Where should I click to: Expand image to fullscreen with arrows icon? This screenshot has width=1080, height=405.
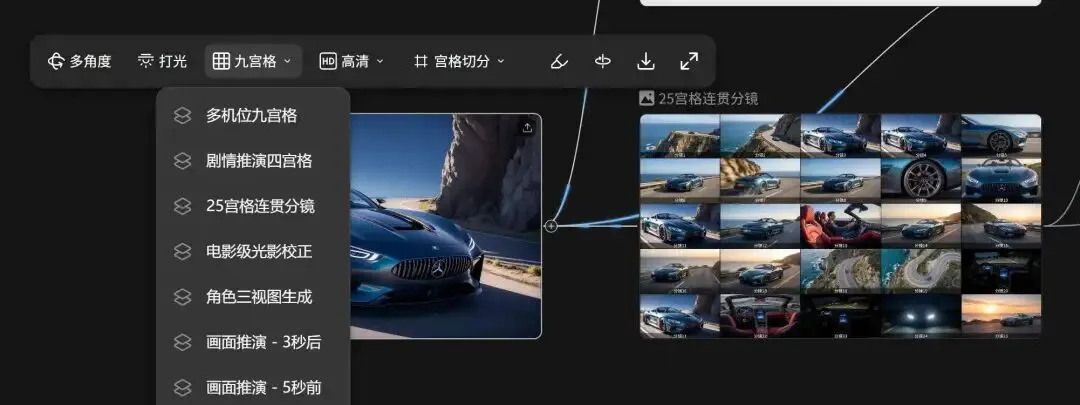(689, 61)
